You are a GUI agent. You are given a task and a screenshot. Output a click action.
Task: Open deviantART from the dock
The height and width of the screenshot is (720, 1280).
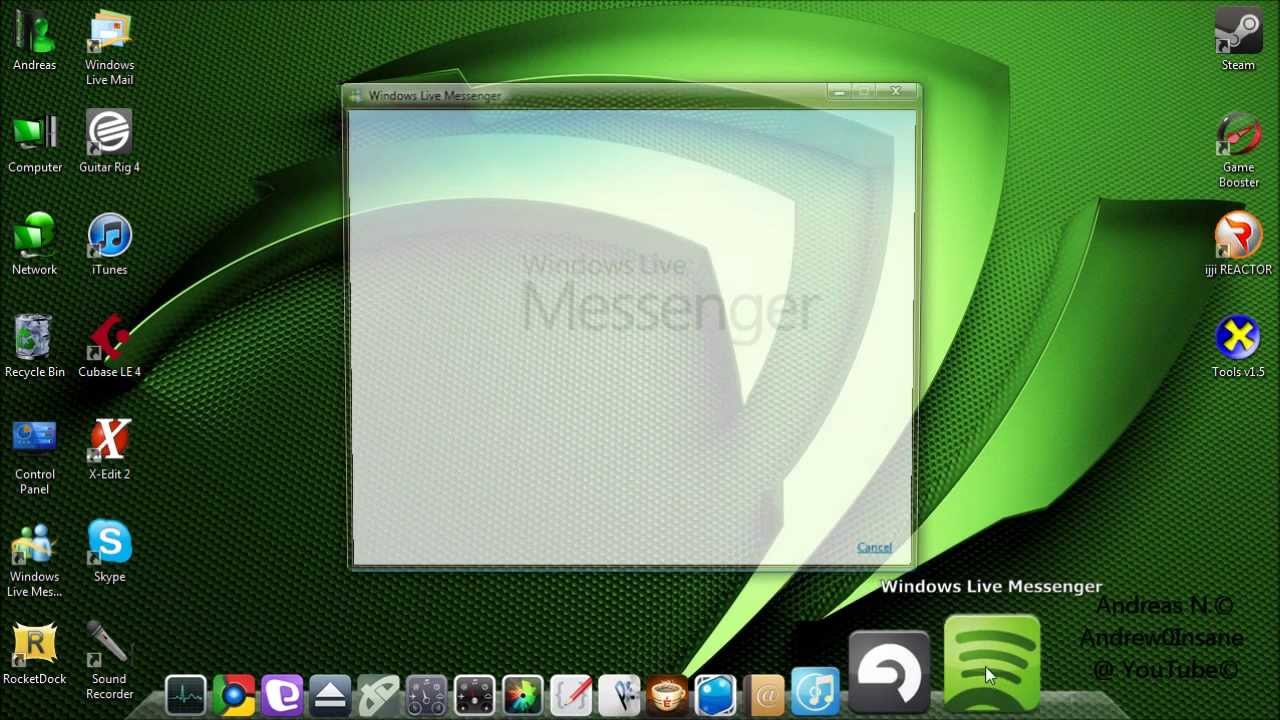tap(283, 694)
